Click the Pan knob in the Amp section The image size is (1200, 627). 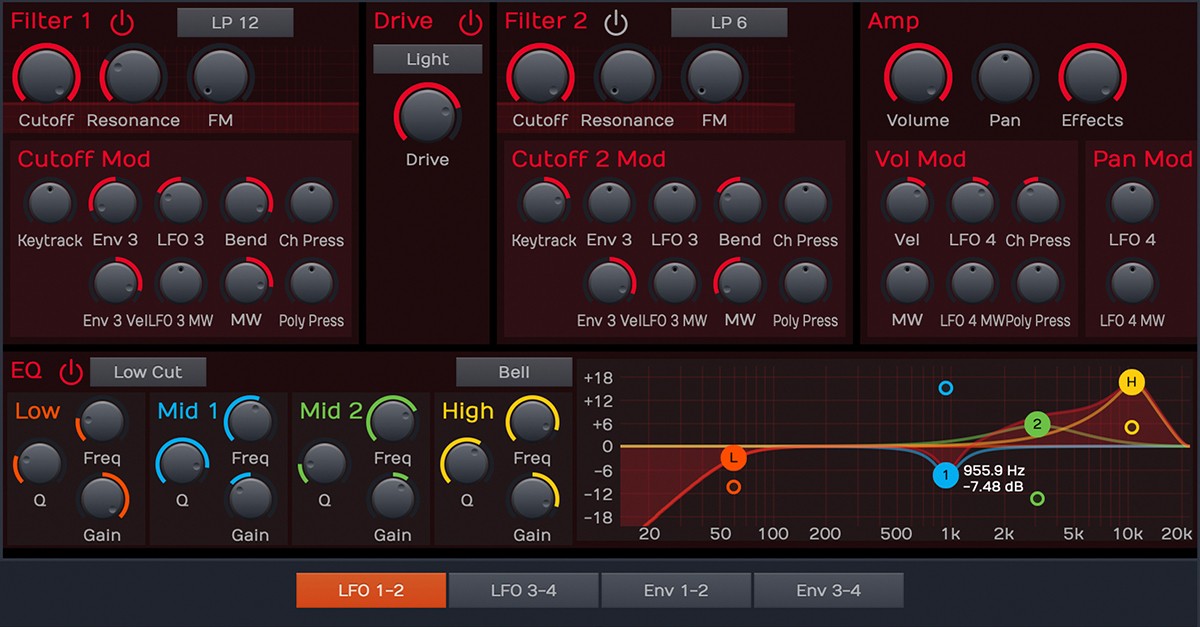click(x=1004, y=74)
